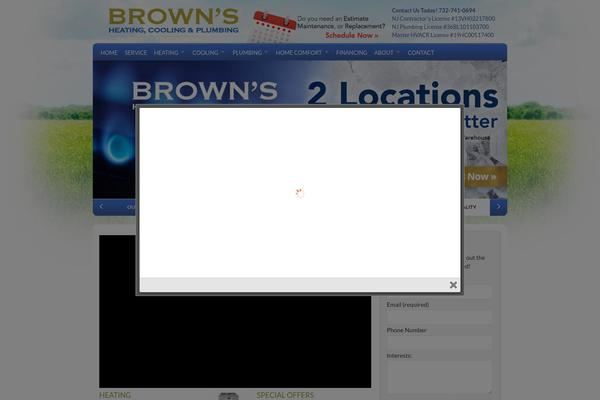Expand the COOLING dropdown menu
Viewport: 600px width, 400px height.
coord(208,52)
